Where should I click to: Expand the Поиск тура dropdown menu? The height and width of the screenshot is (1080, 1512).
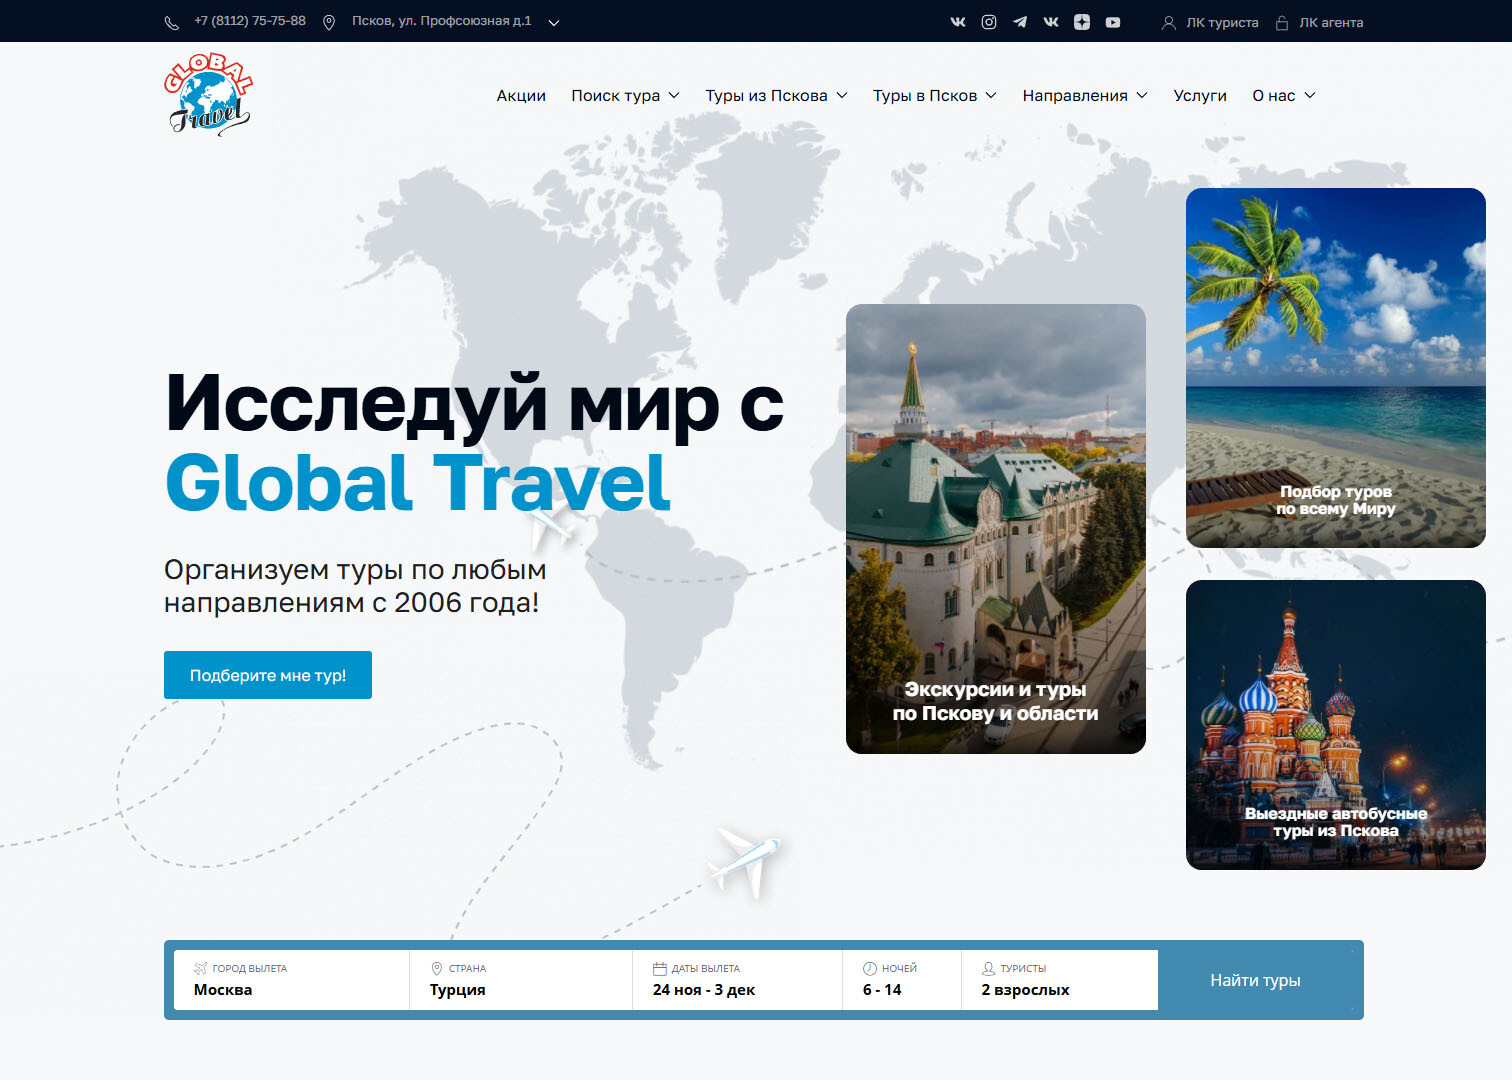coord(625,96)
